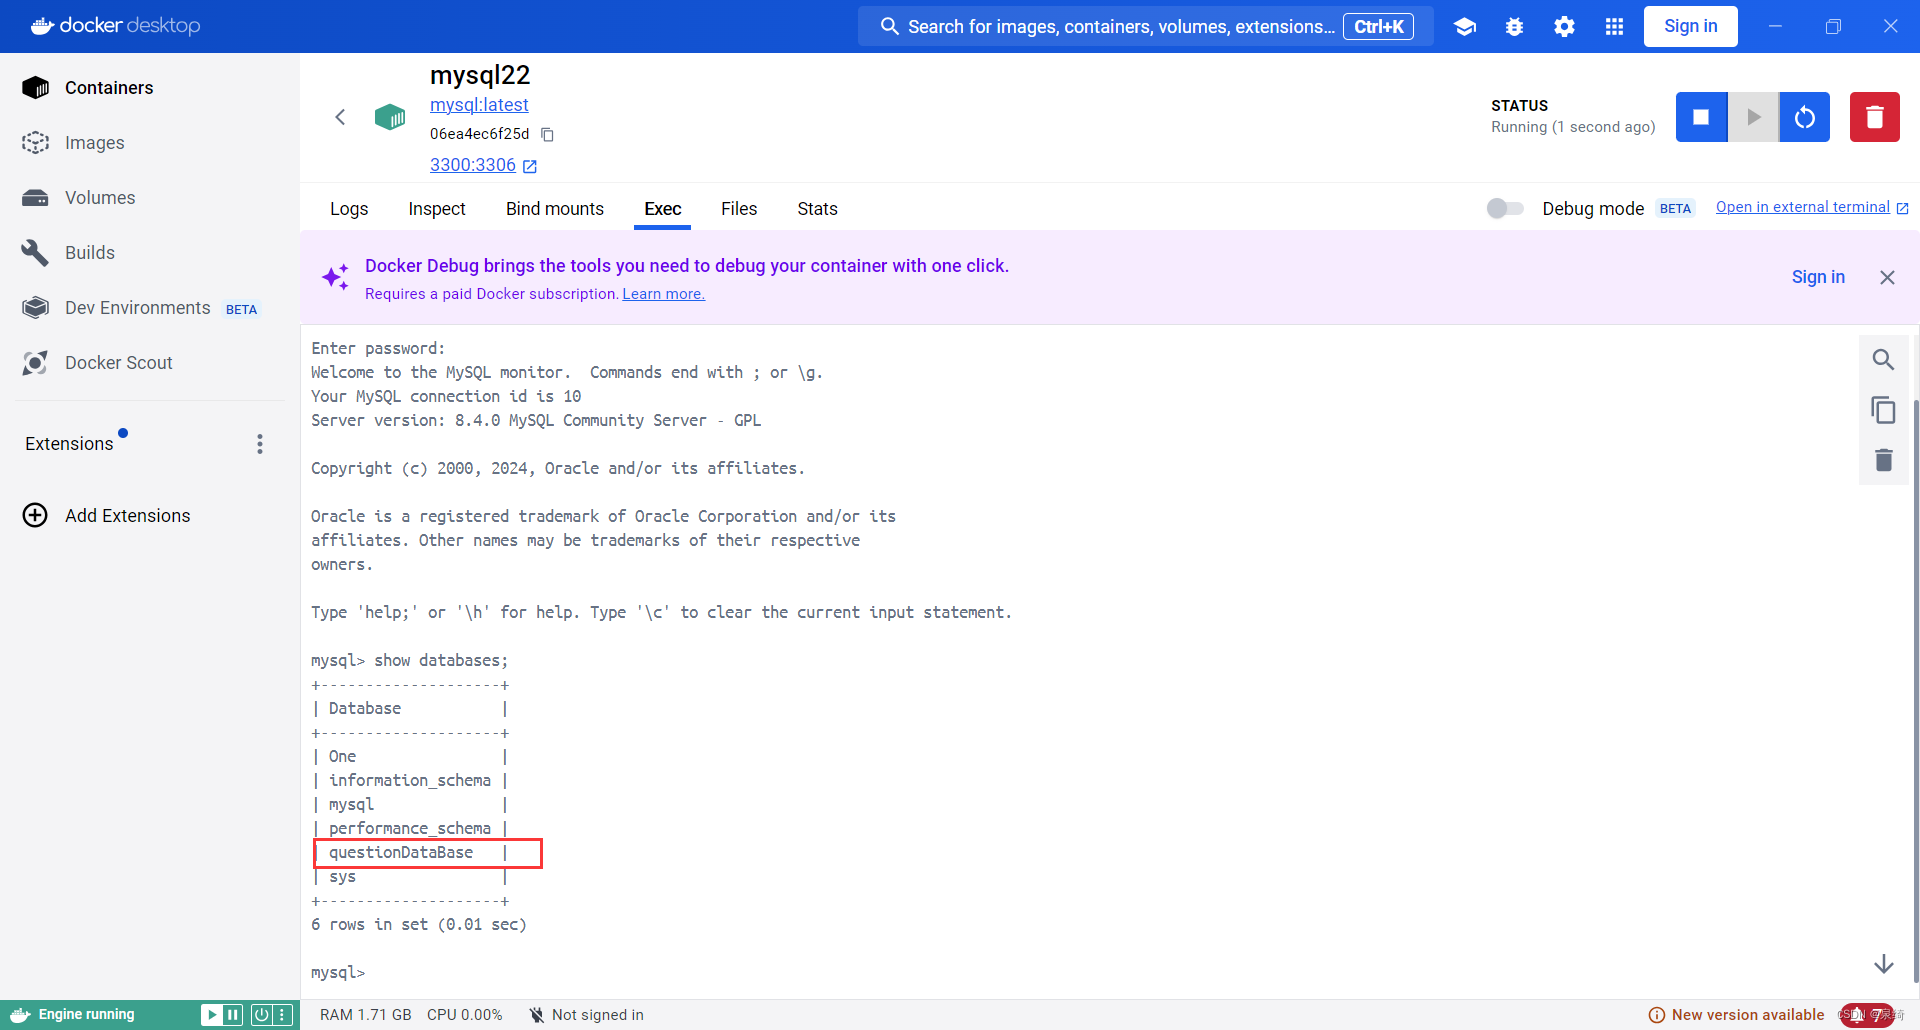This screenshot has height=1030, width=1920.
Task: Click Open in external terminal
Action: click(1812, 207)
